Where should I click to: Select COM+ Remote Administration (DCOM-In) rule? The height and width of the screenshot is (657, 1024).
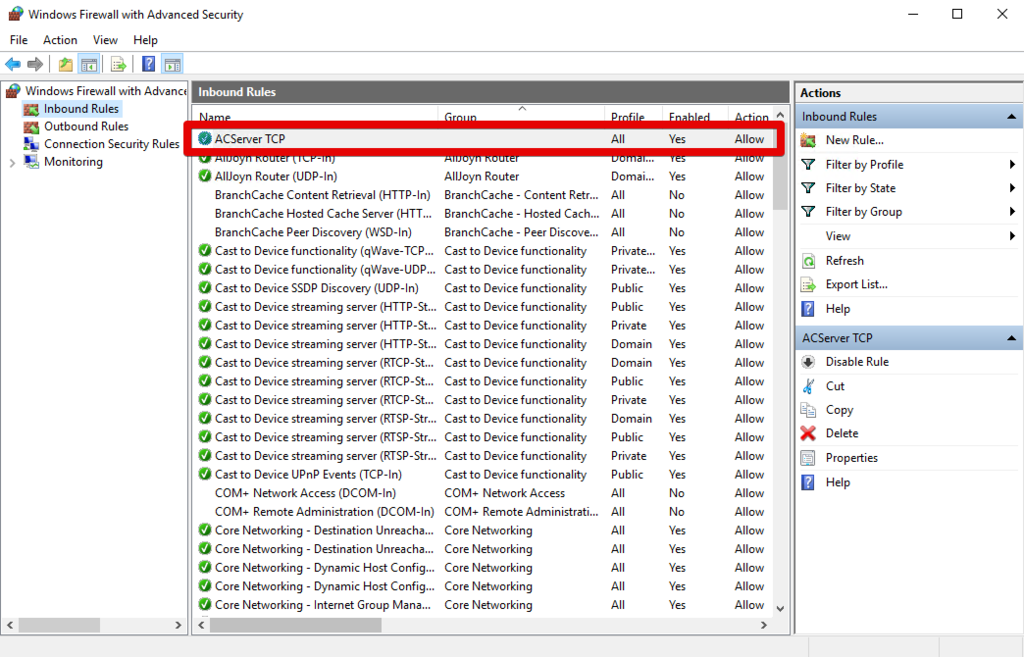pyautogui.click(x=482, y=511)
